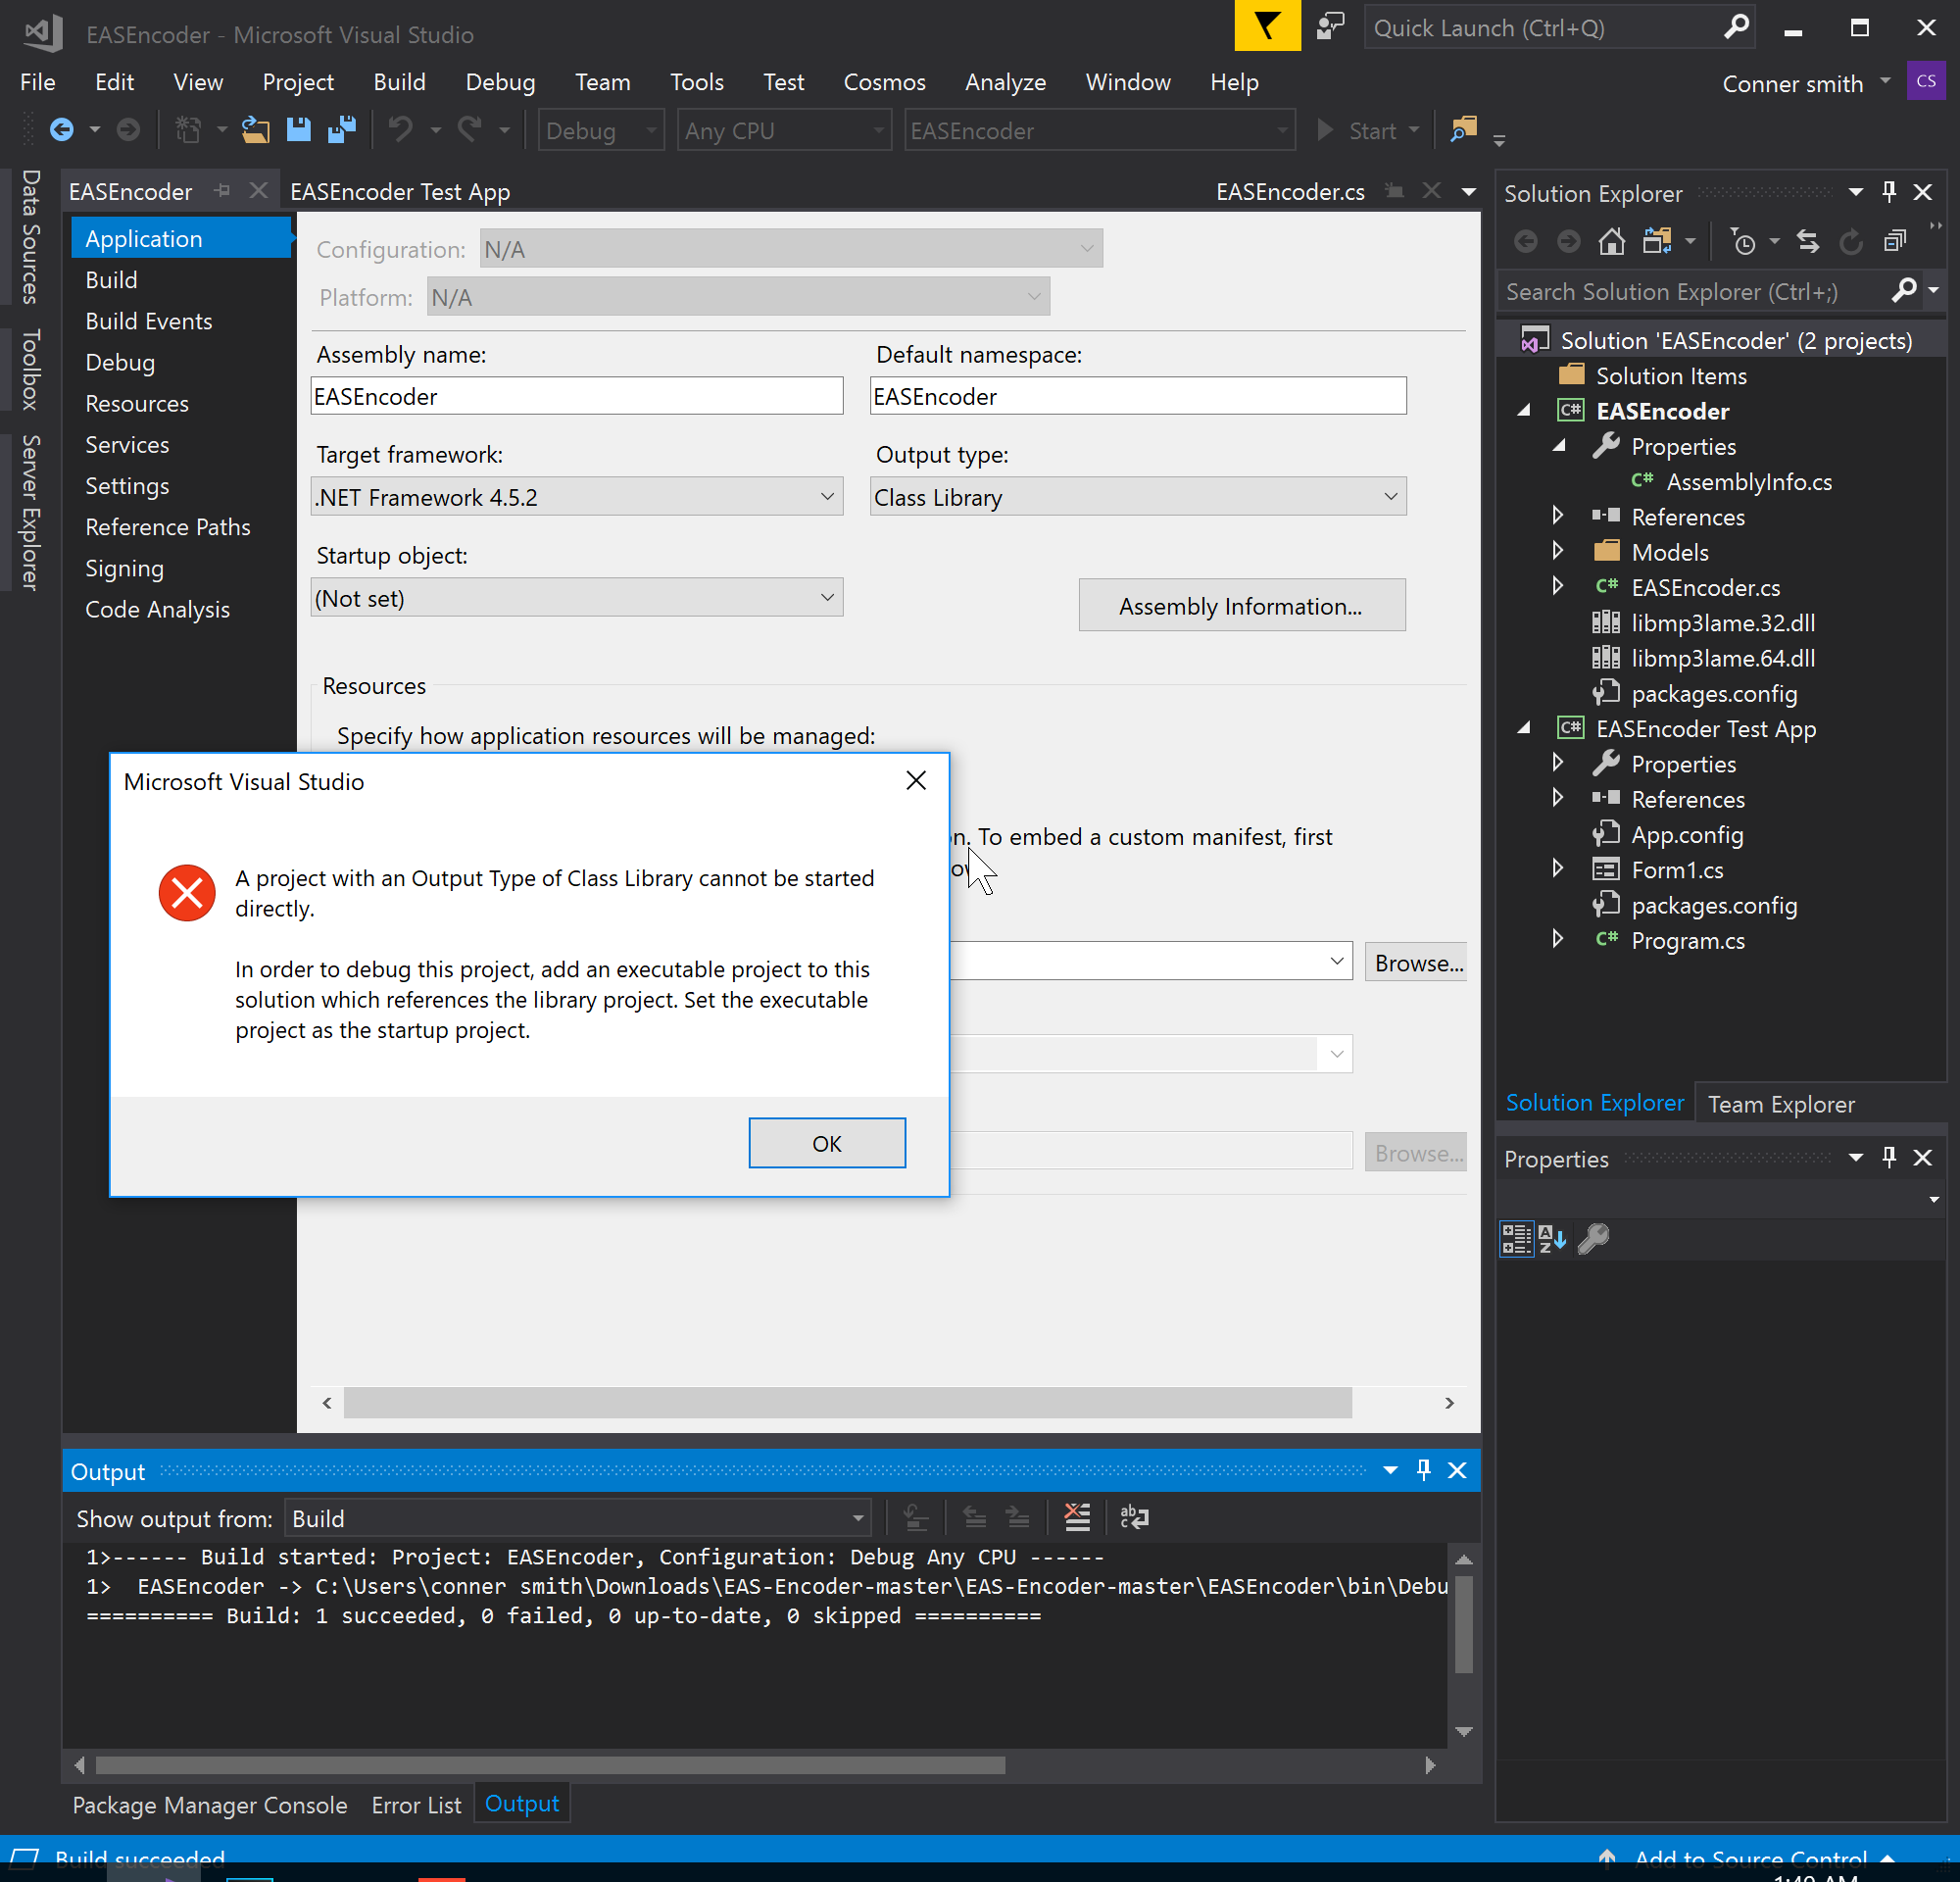Image resolution: width=1960 pixels, height=1882 pixels.
Task: Open the send feedback icon beside Quick Launch
Action: pyautogui.click(x=1330, y=26)
